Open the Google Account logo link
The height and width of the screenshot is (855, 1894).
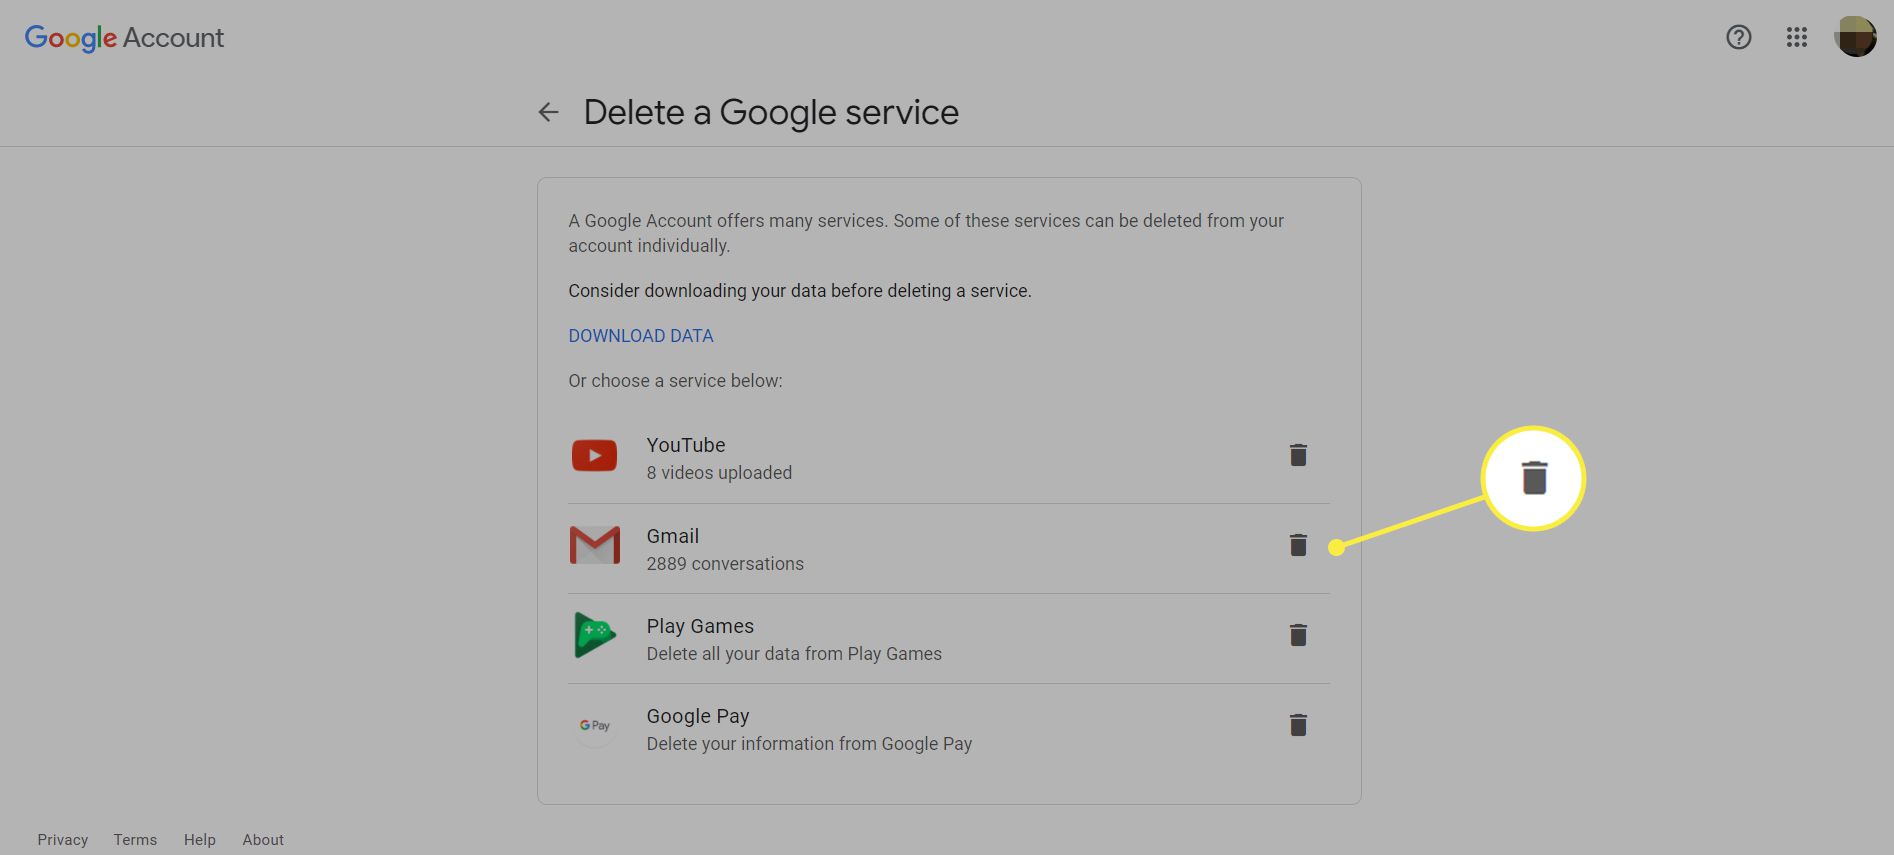(124, 38)
